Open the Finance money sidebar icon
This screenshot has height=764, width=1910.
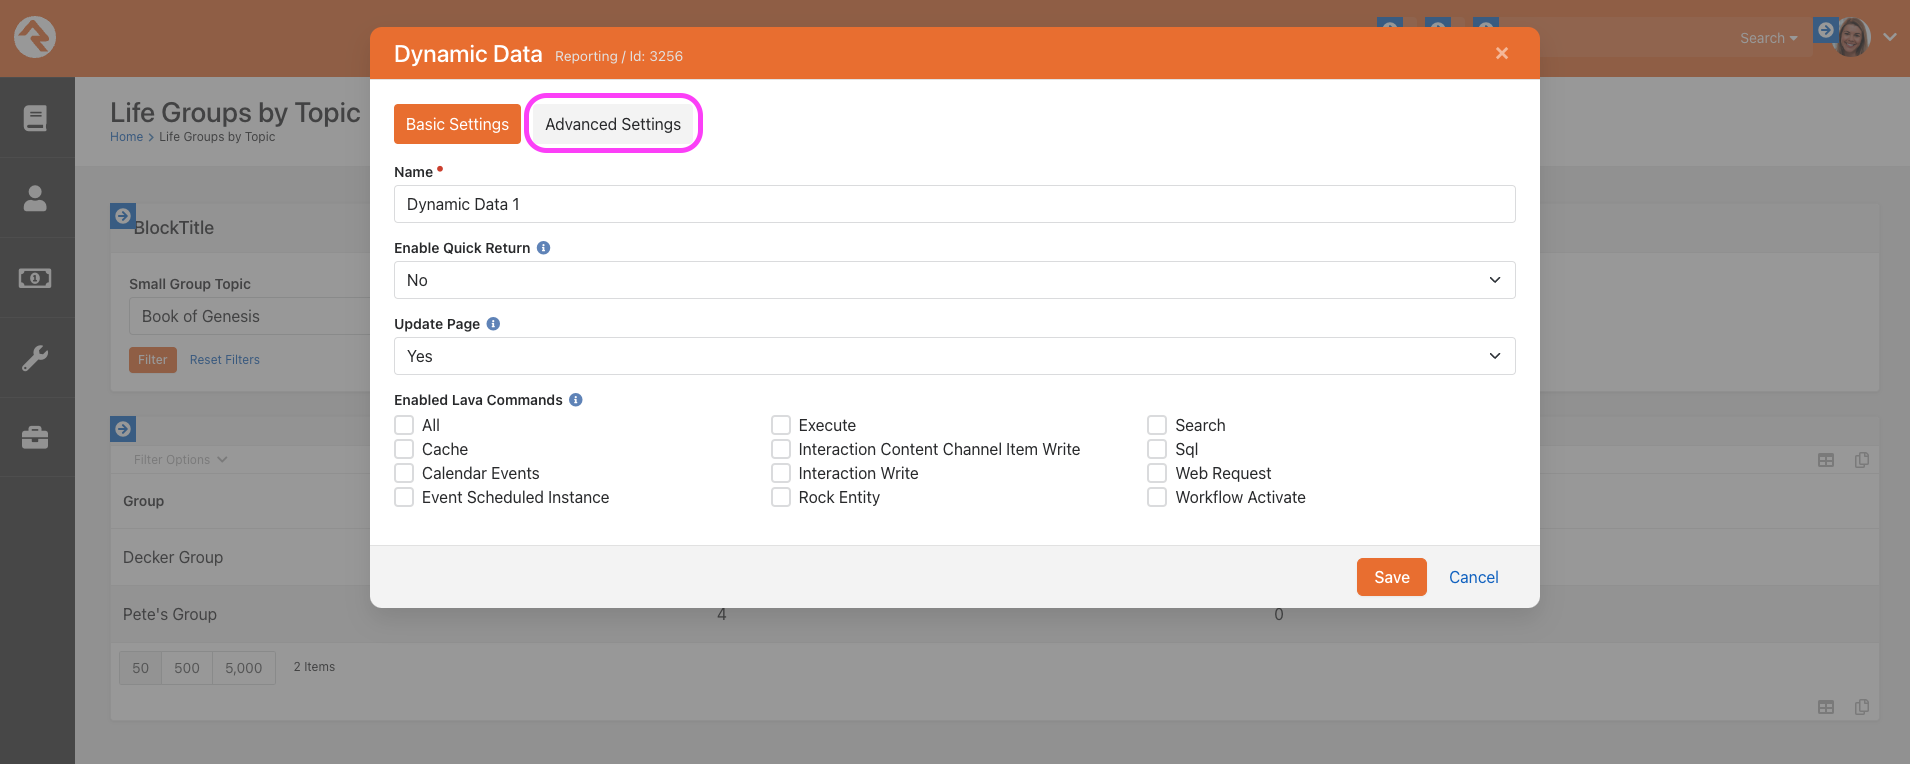(35, 278)
